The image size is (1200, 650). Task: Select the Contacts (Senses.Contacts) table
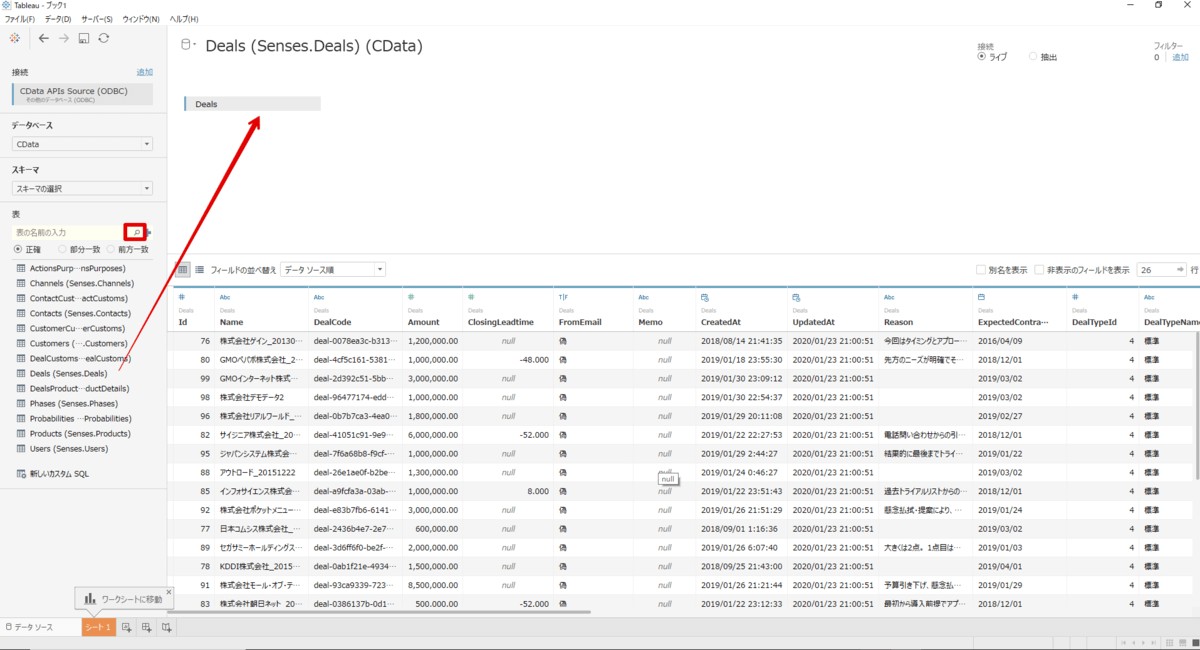point(79,313)
